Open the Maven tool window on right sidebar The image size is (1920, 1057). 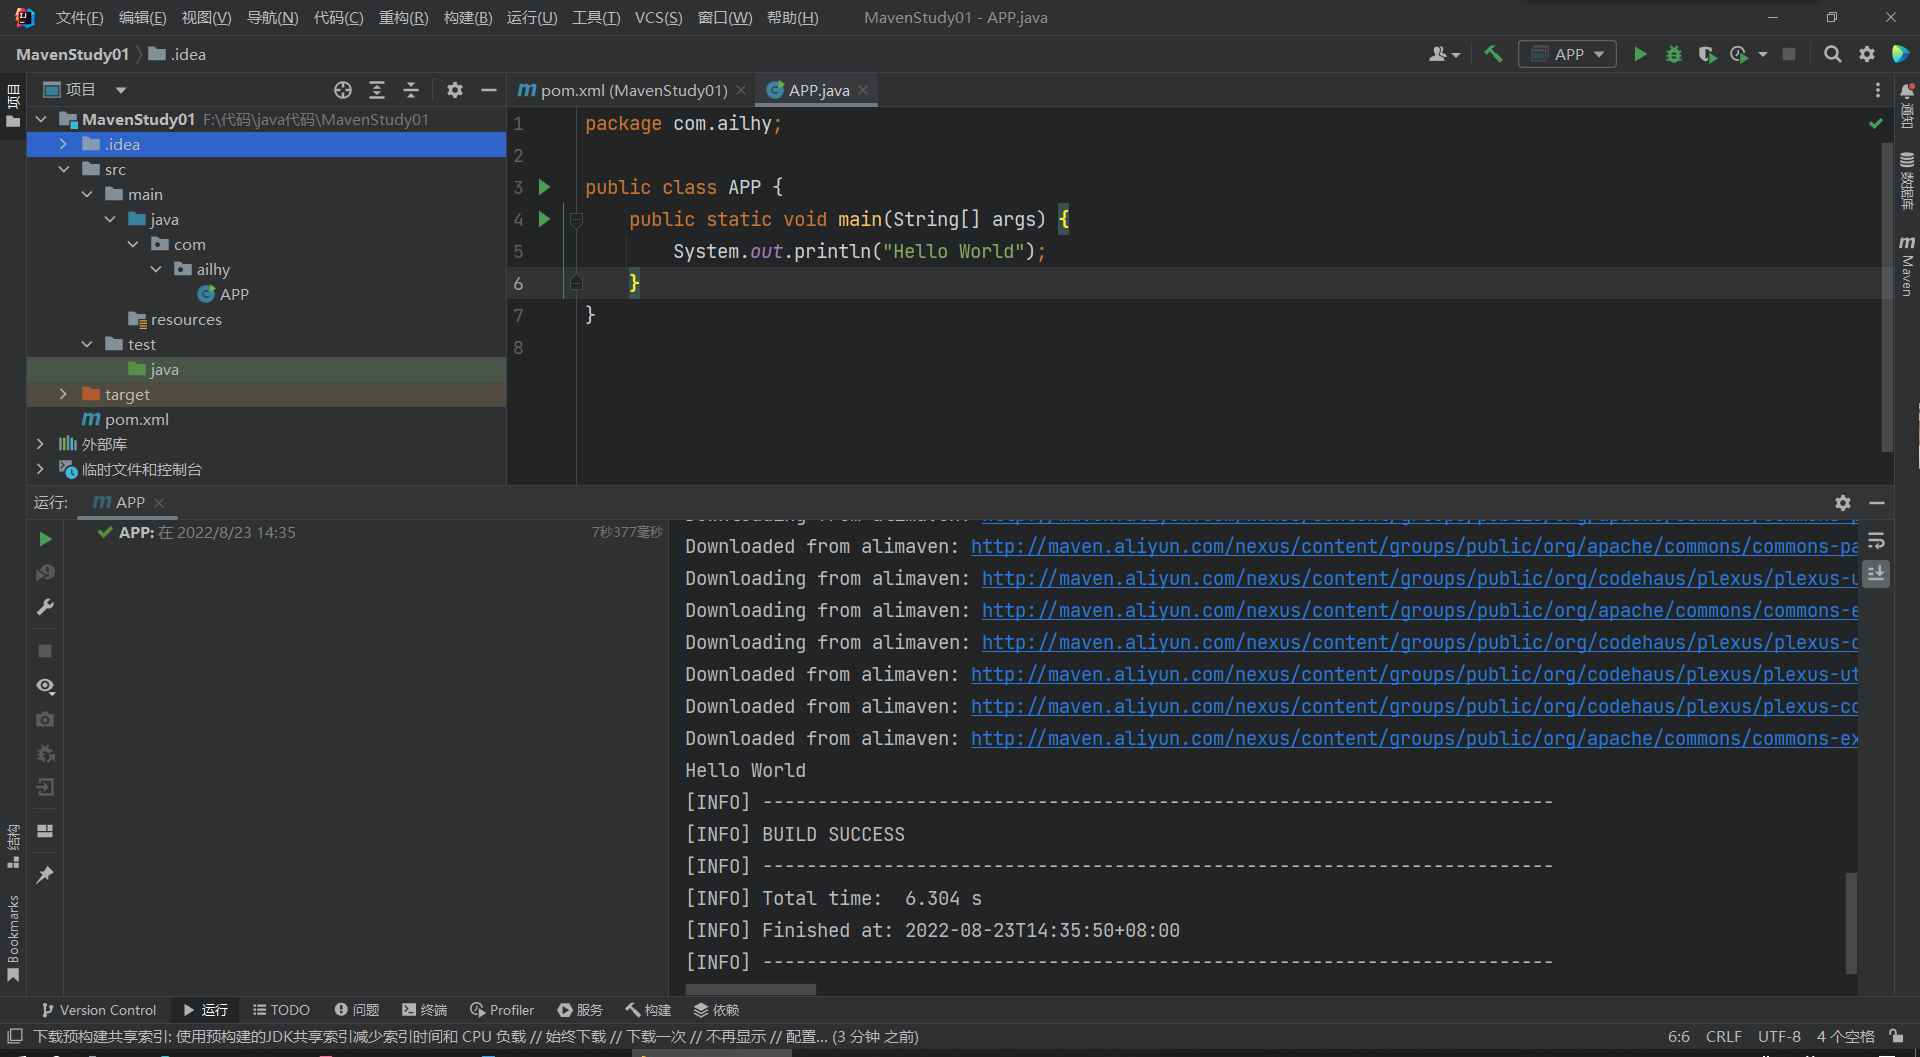(x=1907, y=266)
